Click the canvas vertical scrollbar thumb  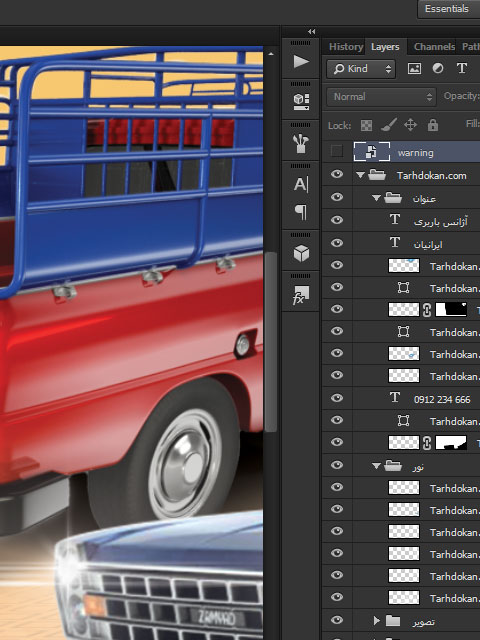271,341
